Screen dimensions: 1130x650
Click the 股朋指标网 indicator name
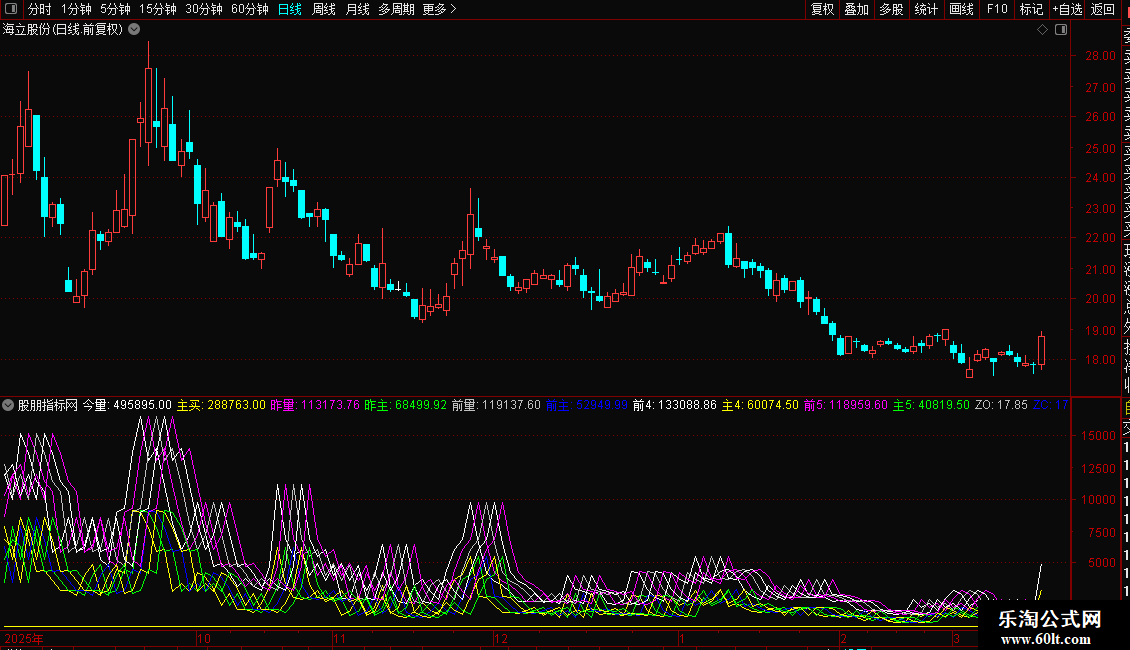[48, 405]
